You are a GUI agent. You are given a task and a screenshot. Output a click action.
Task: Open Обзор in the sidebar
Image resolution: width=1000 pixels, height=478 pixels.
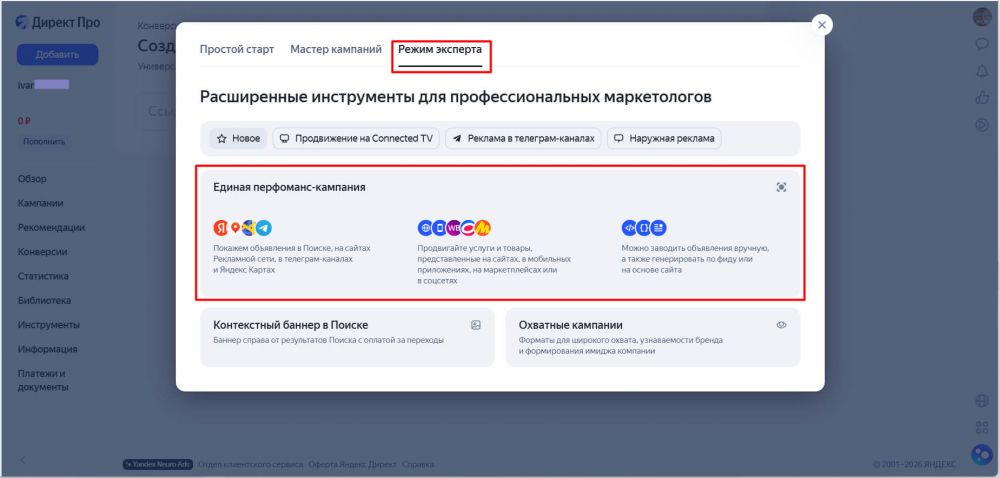[x=33, y=179]
